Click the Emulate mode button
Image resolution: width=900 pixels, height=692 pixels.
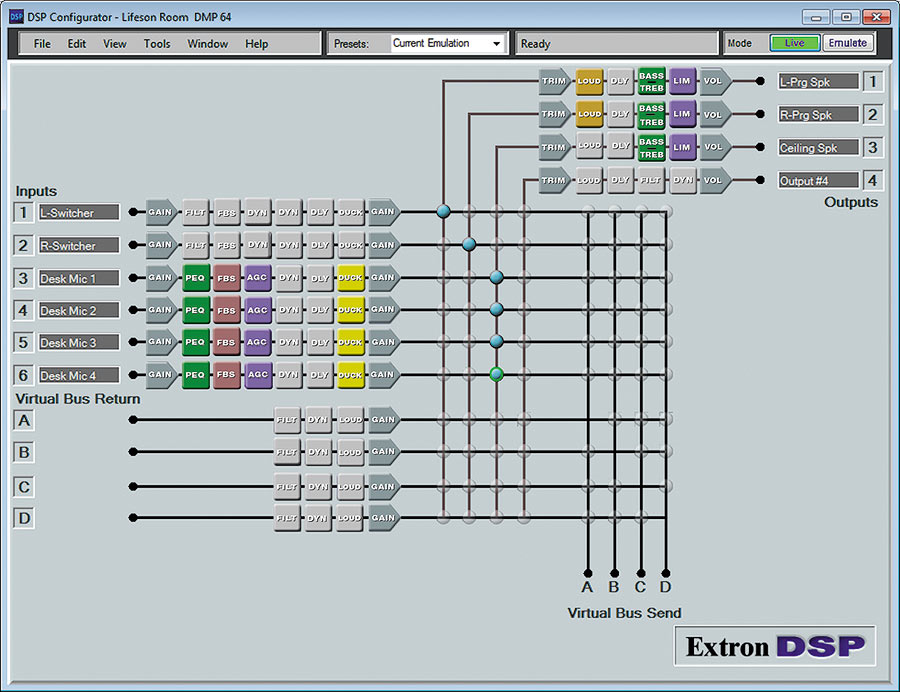click(848, 43)
